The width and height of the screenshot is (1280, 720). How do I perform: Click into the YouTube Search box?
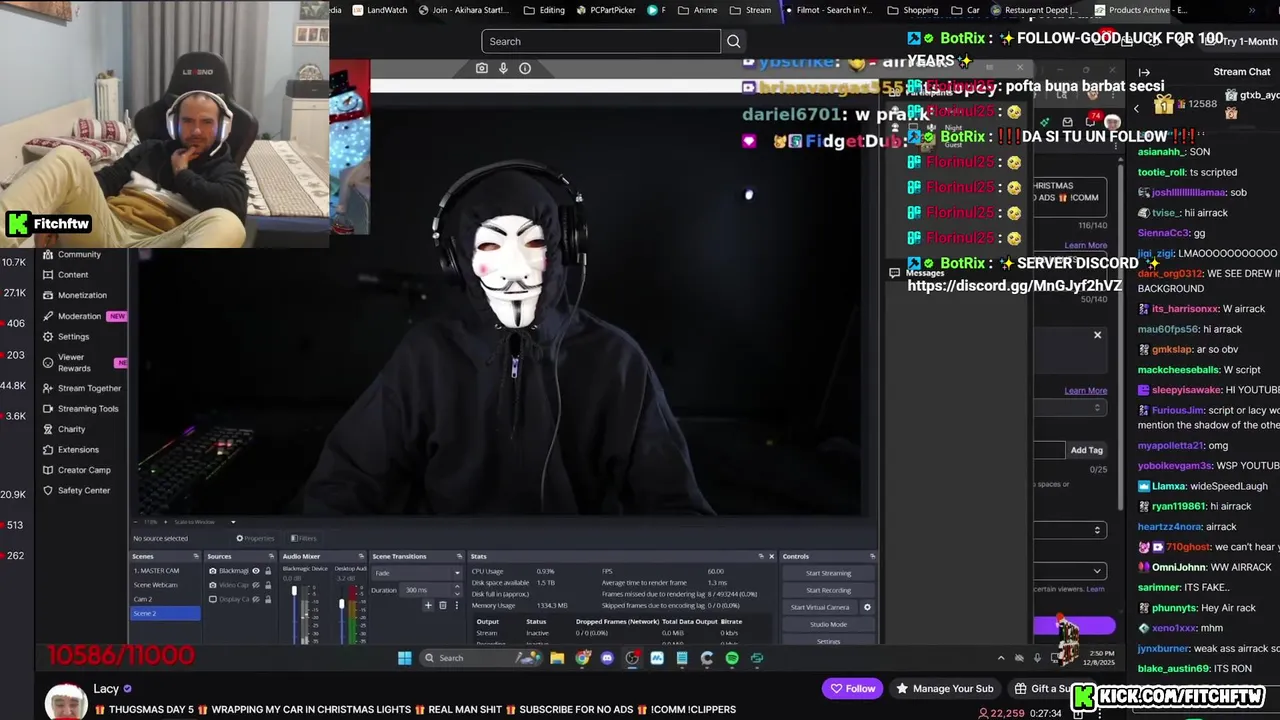(x=601, y=41)
